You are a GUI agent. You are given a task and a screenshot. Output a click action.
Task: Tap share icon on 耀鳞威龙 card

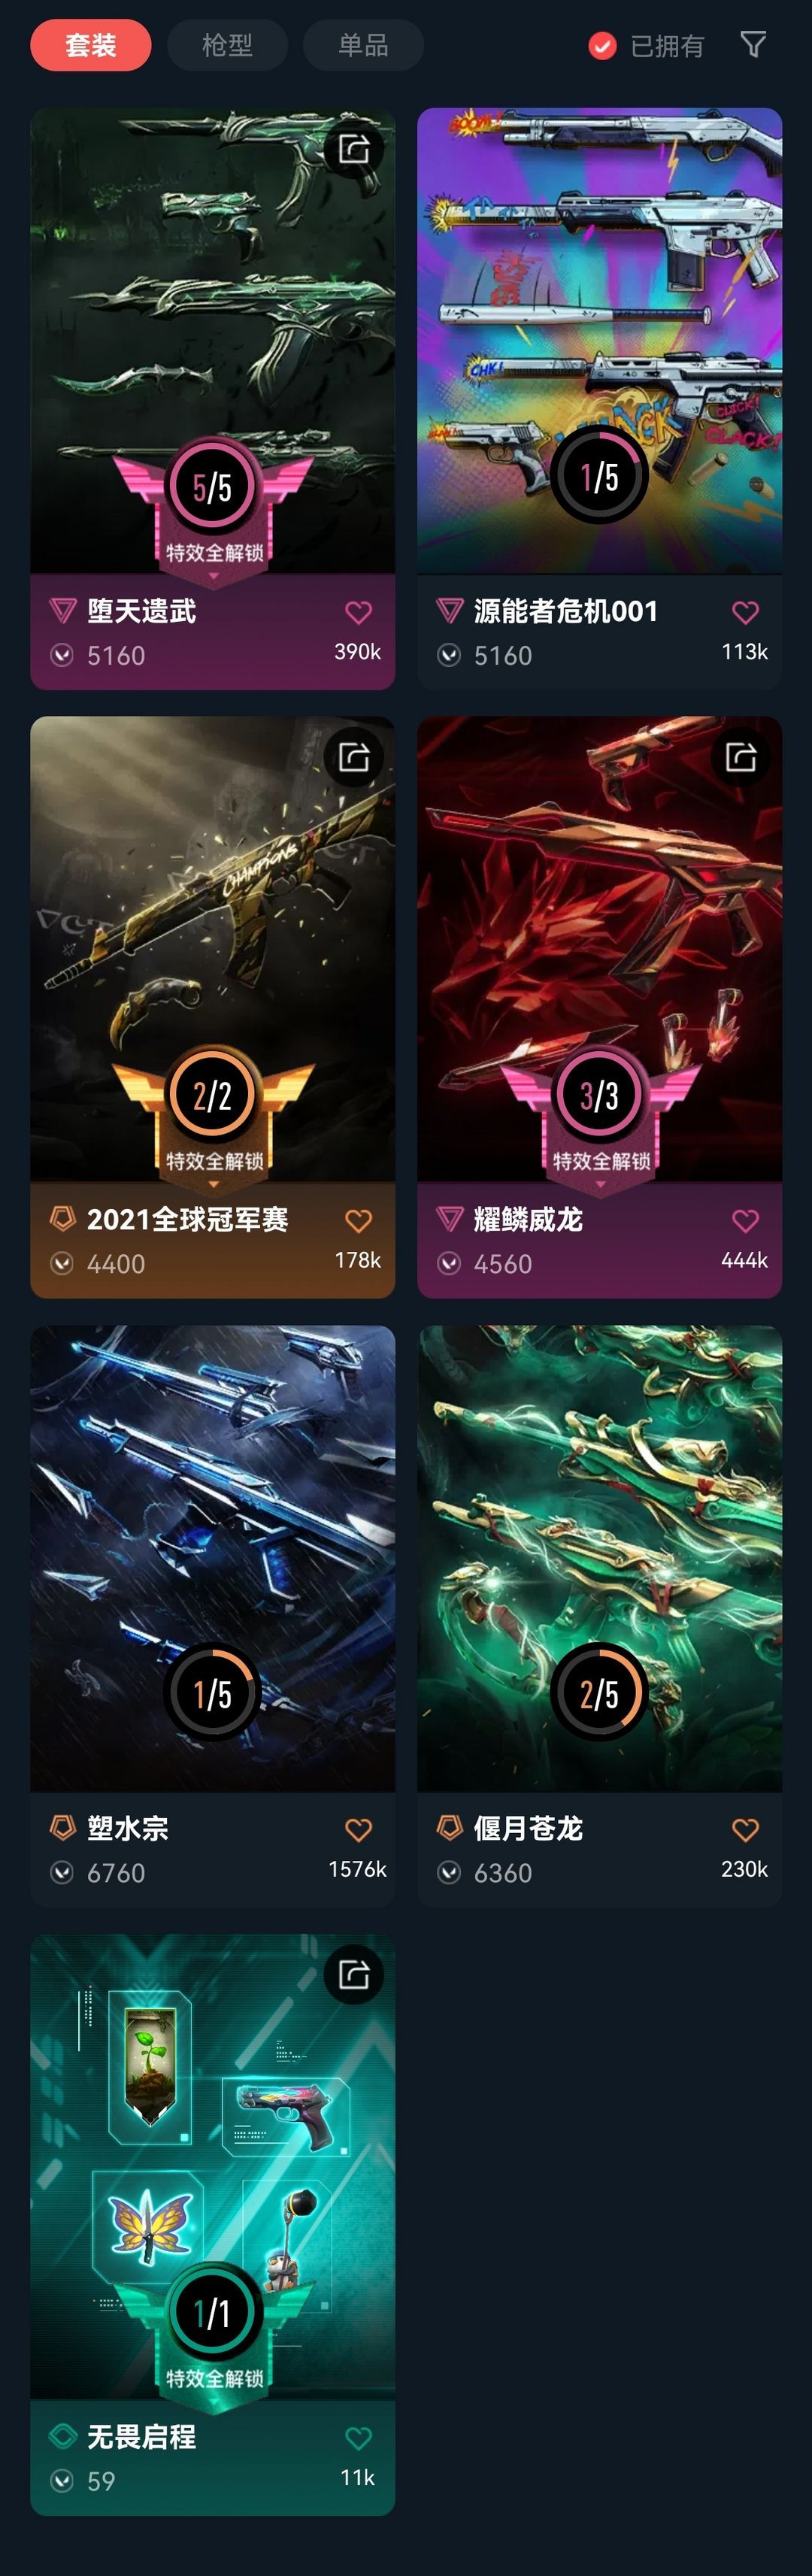tap(740, 757)
